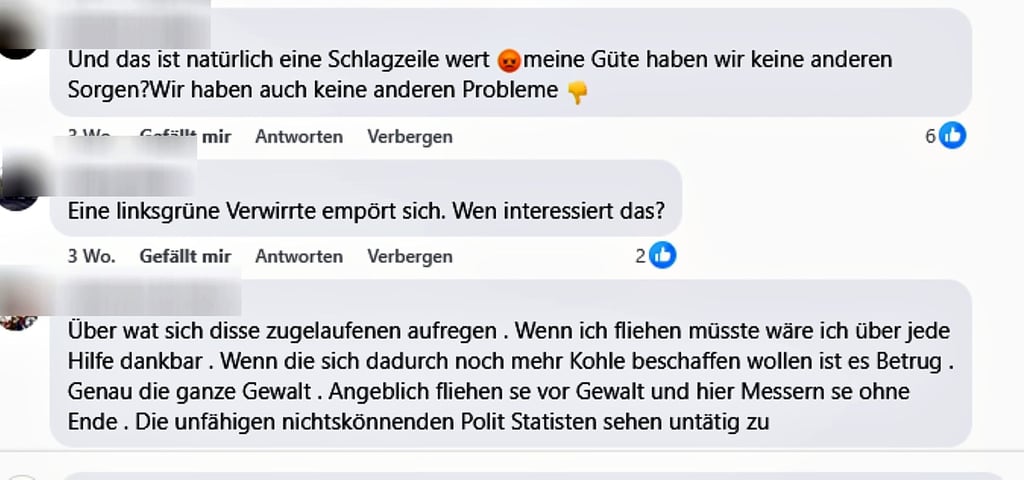Open the '3 Wo.' timestamp under the linksgrüne Verwirrte comment
Viewport: 1024px width, 480px height.
pyautogui.click(x=91, y=256)
